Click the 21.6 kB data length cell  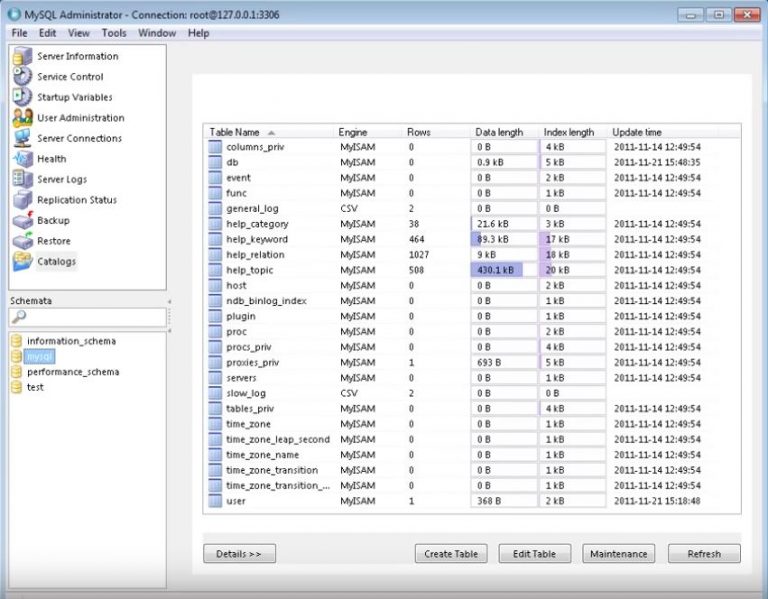[x=504, y=224]
